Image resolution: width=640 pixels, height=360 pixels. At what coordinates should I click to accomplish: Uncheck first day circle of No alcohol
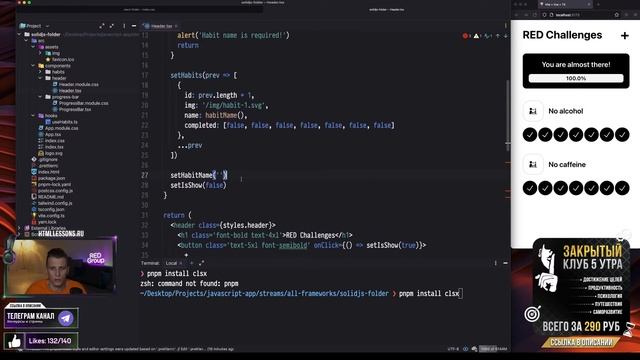530,135
